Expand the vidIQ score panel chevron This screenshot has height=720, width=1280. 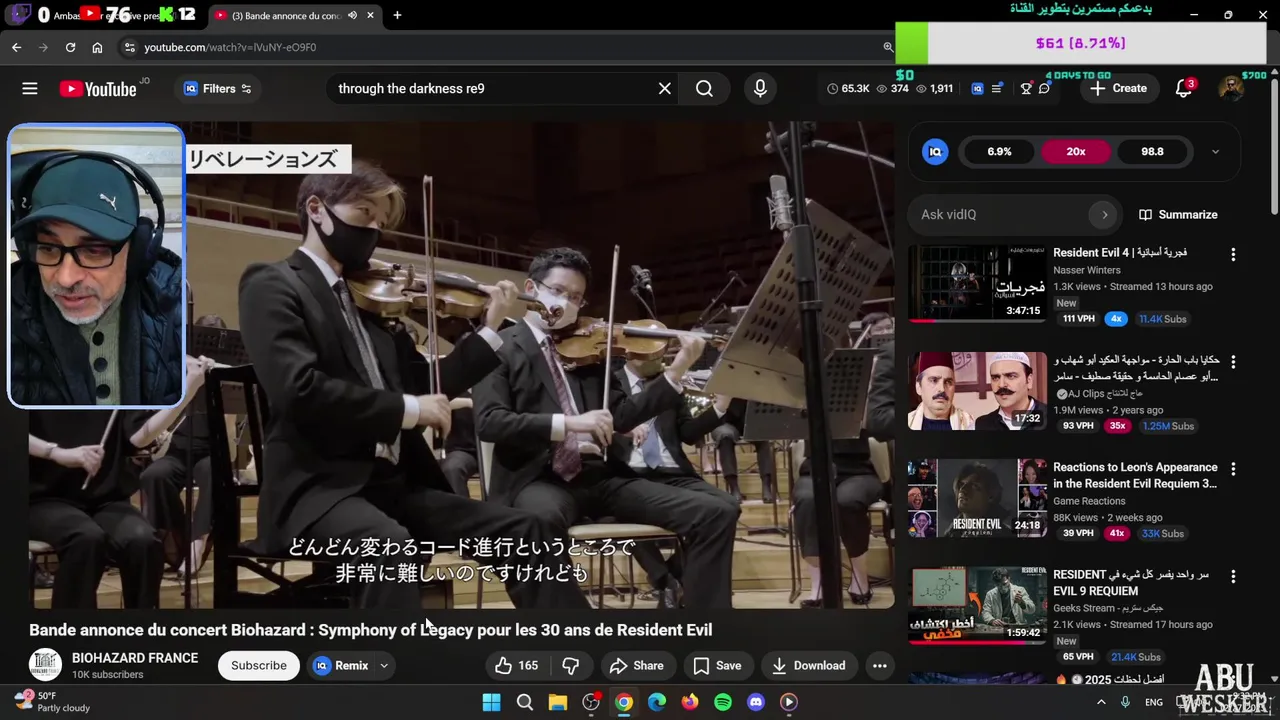1215,152
